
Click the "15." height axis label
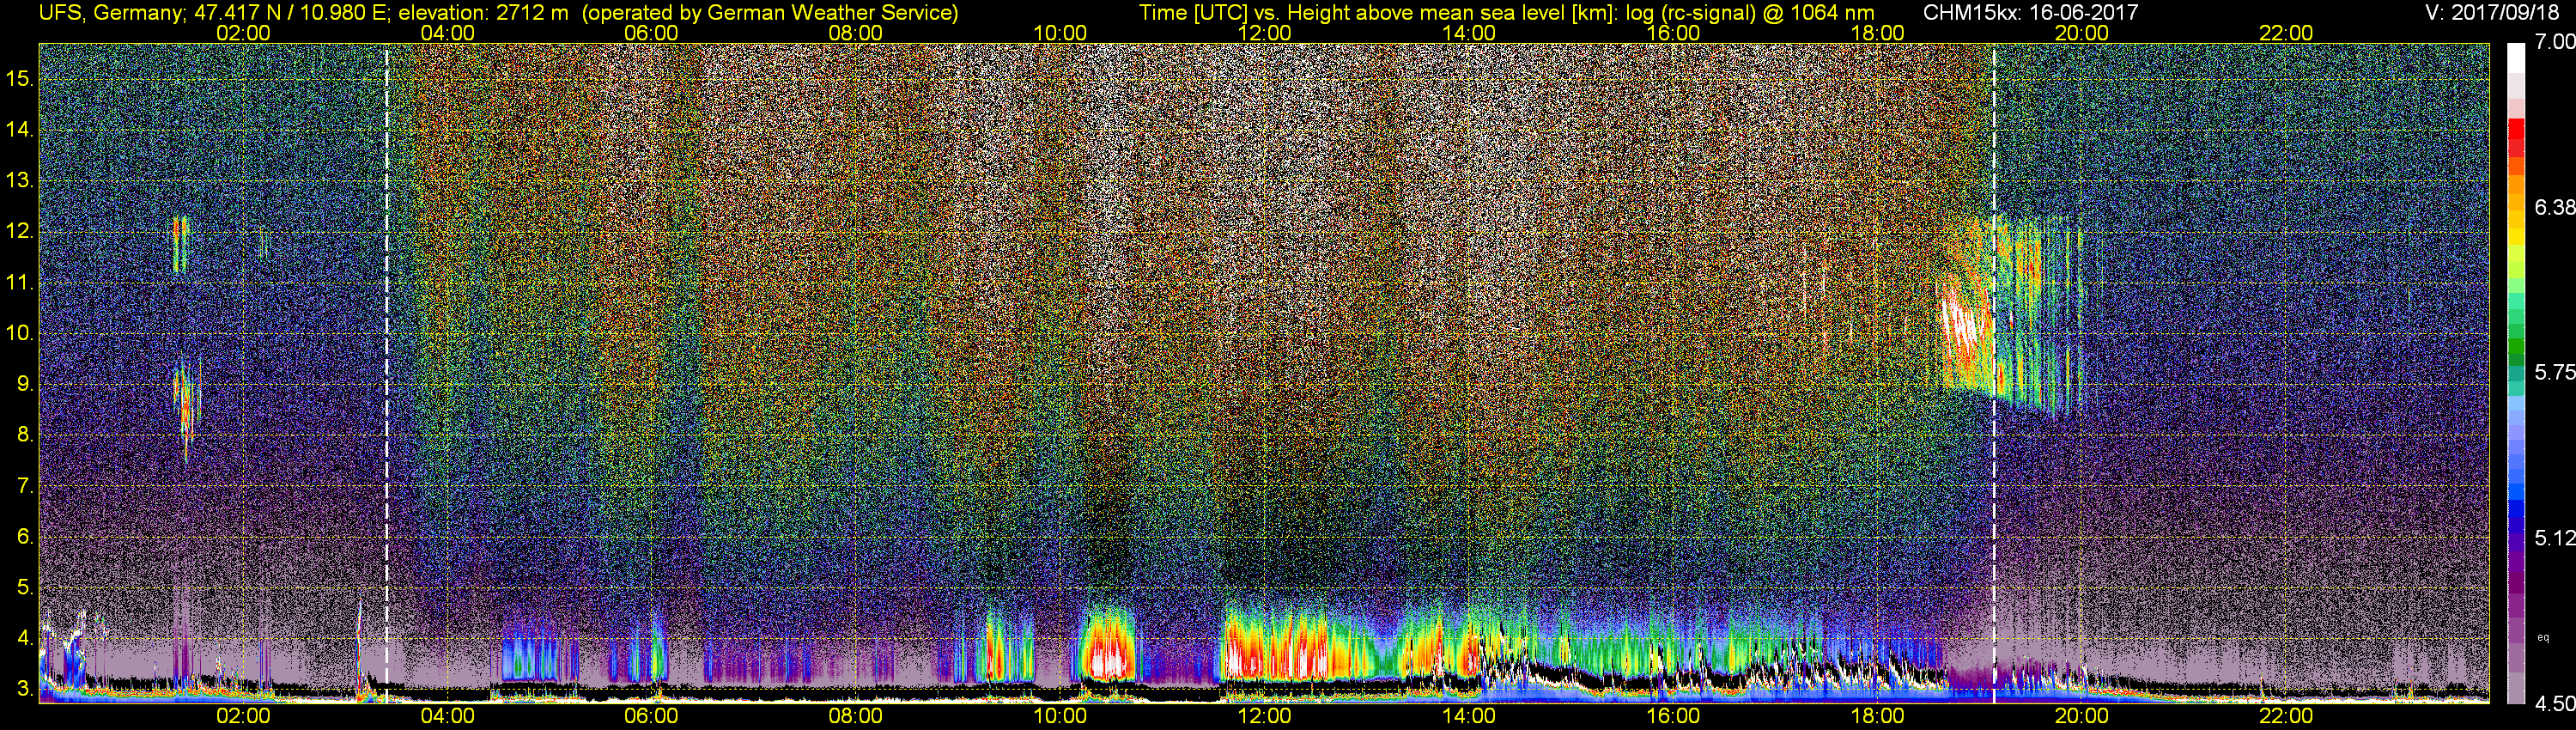20,79
